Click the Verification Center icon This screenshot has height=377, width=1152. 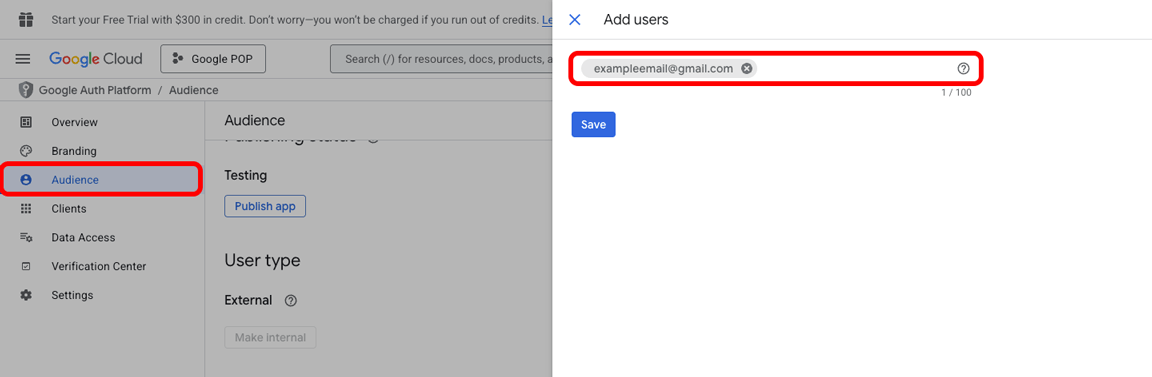click(x=26, y=266)
